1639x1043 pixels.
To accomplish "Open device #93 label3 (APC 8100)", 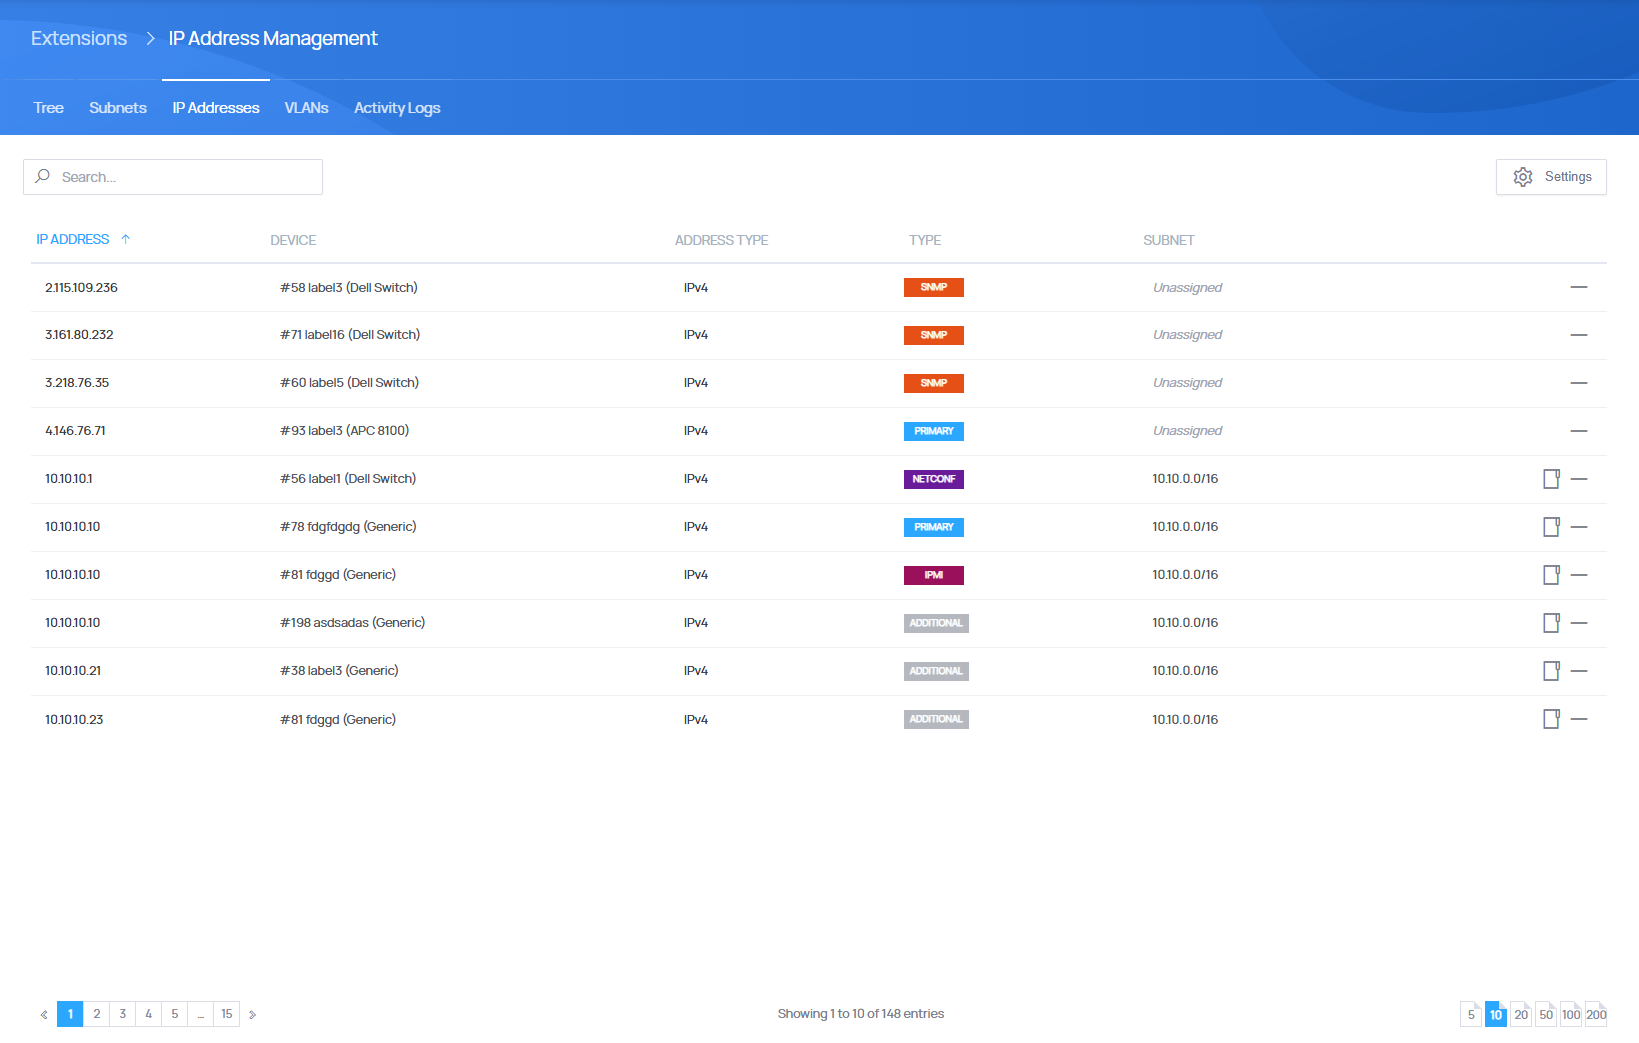I will 345,431.
